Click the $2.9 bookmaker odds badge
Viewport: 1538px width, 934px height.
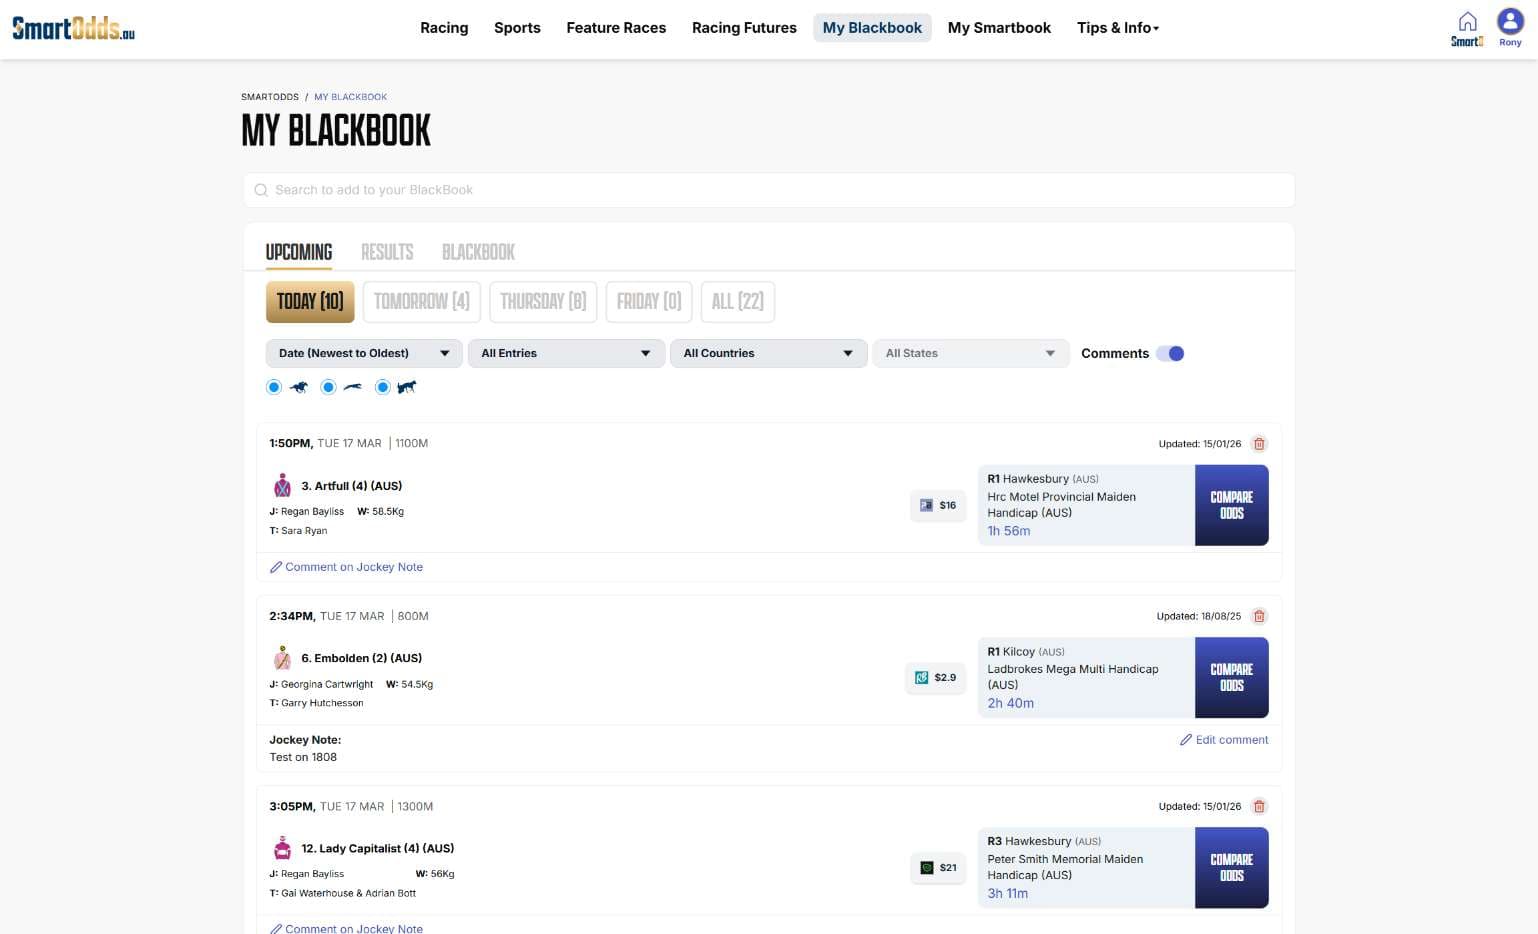[935, 678]
